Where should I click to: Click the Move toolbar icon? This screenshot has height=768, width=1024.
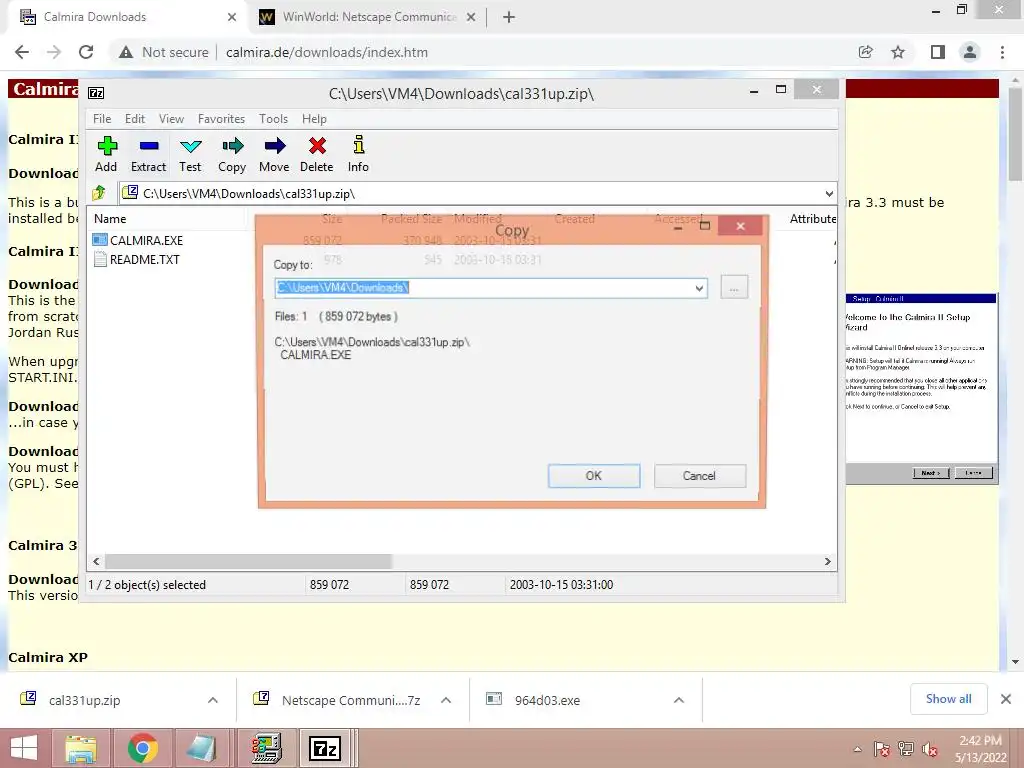tap(274, 154)
